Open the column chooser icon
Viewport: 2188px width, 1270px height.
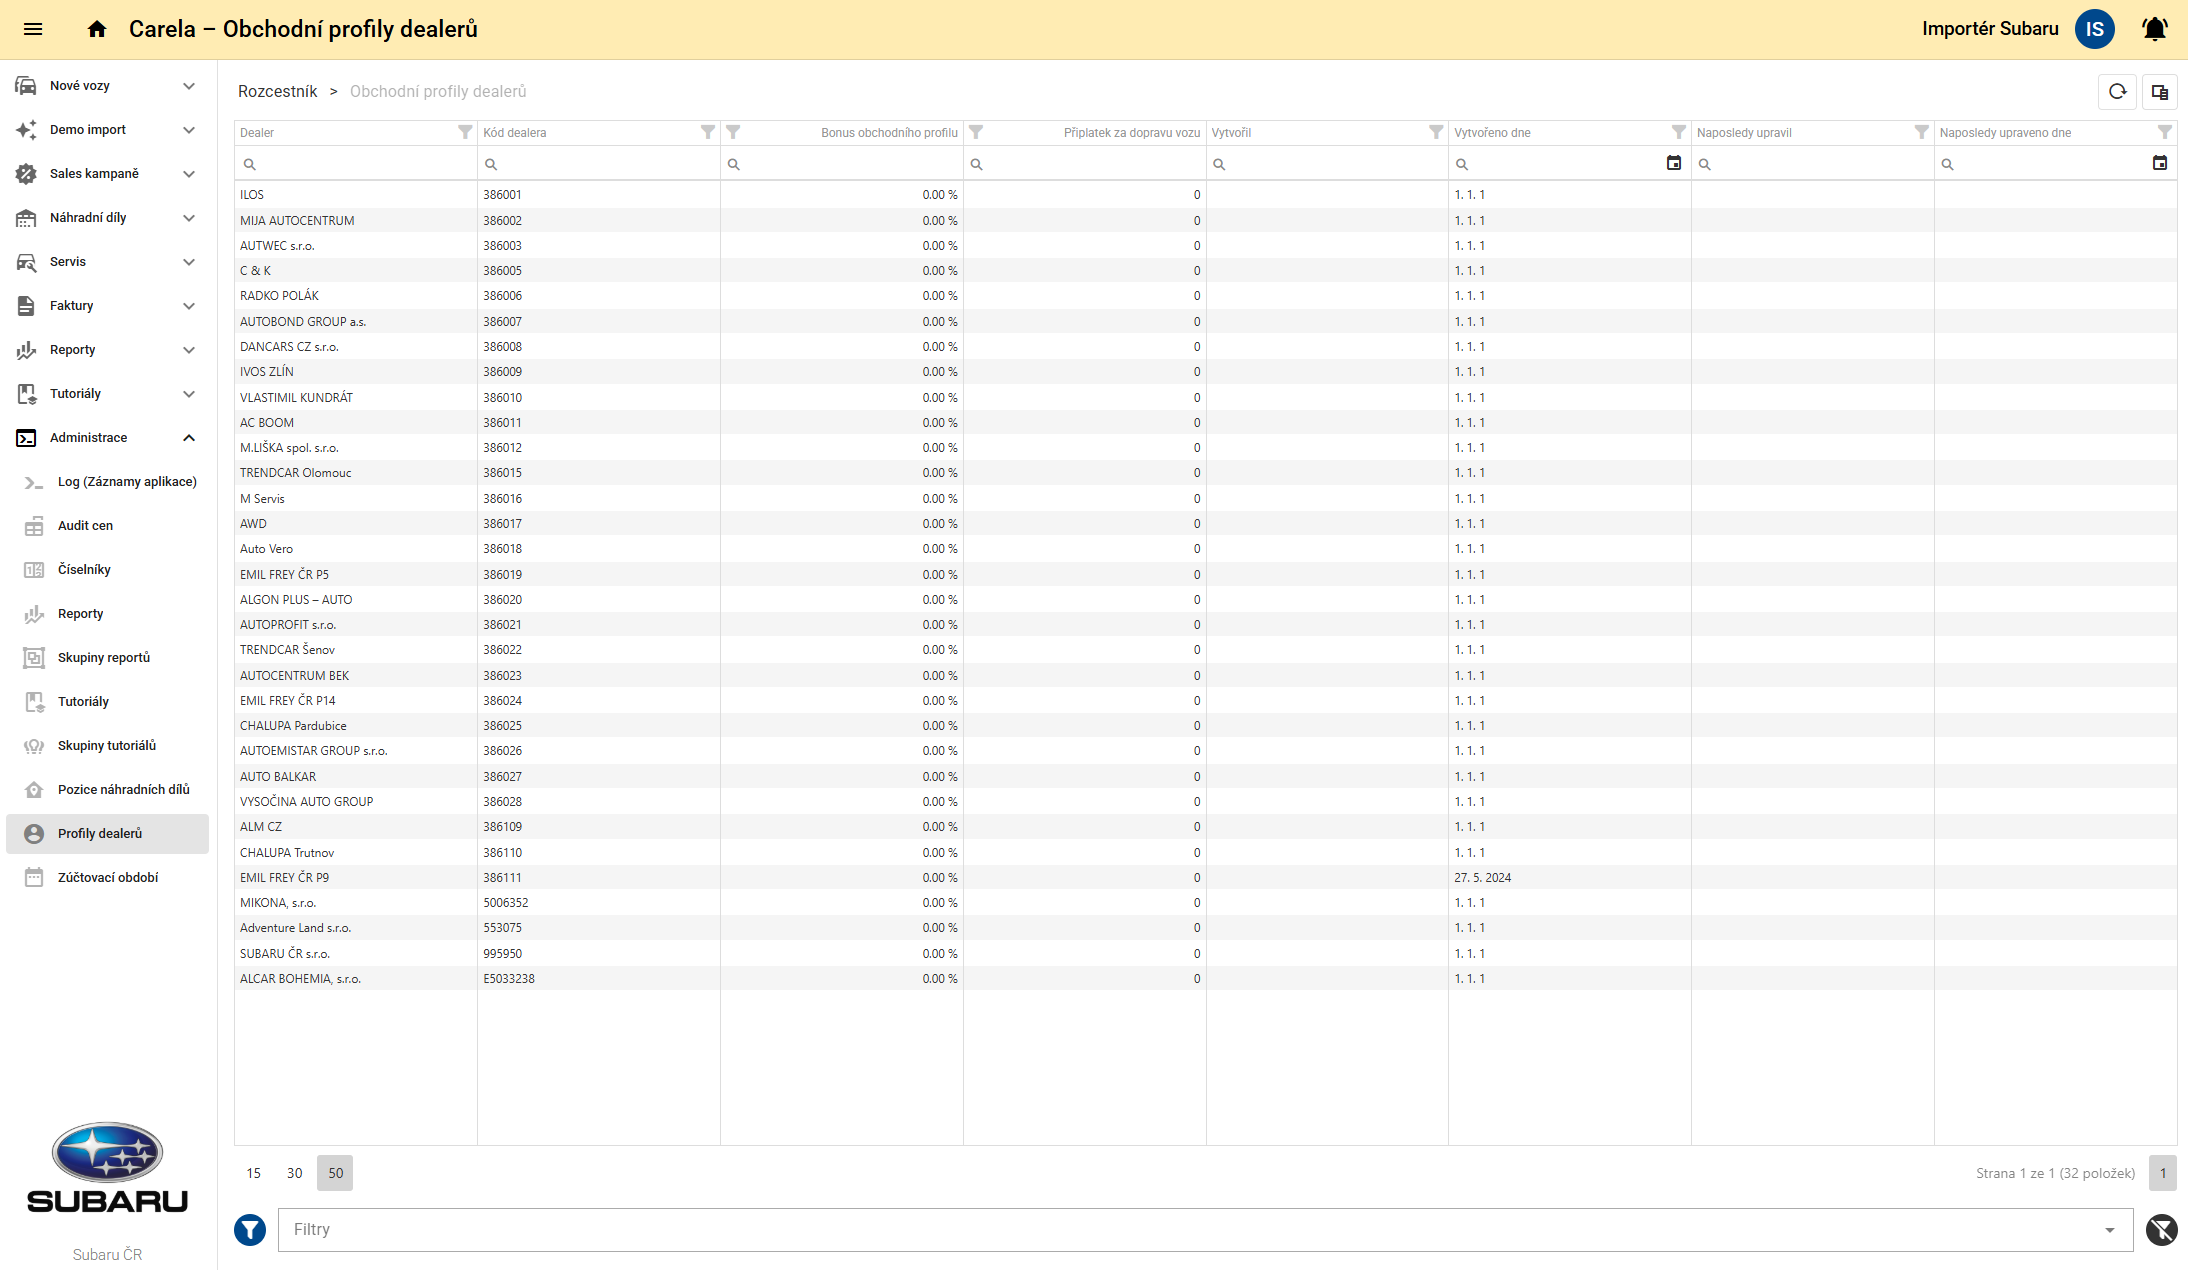(x=2160, y=92)
